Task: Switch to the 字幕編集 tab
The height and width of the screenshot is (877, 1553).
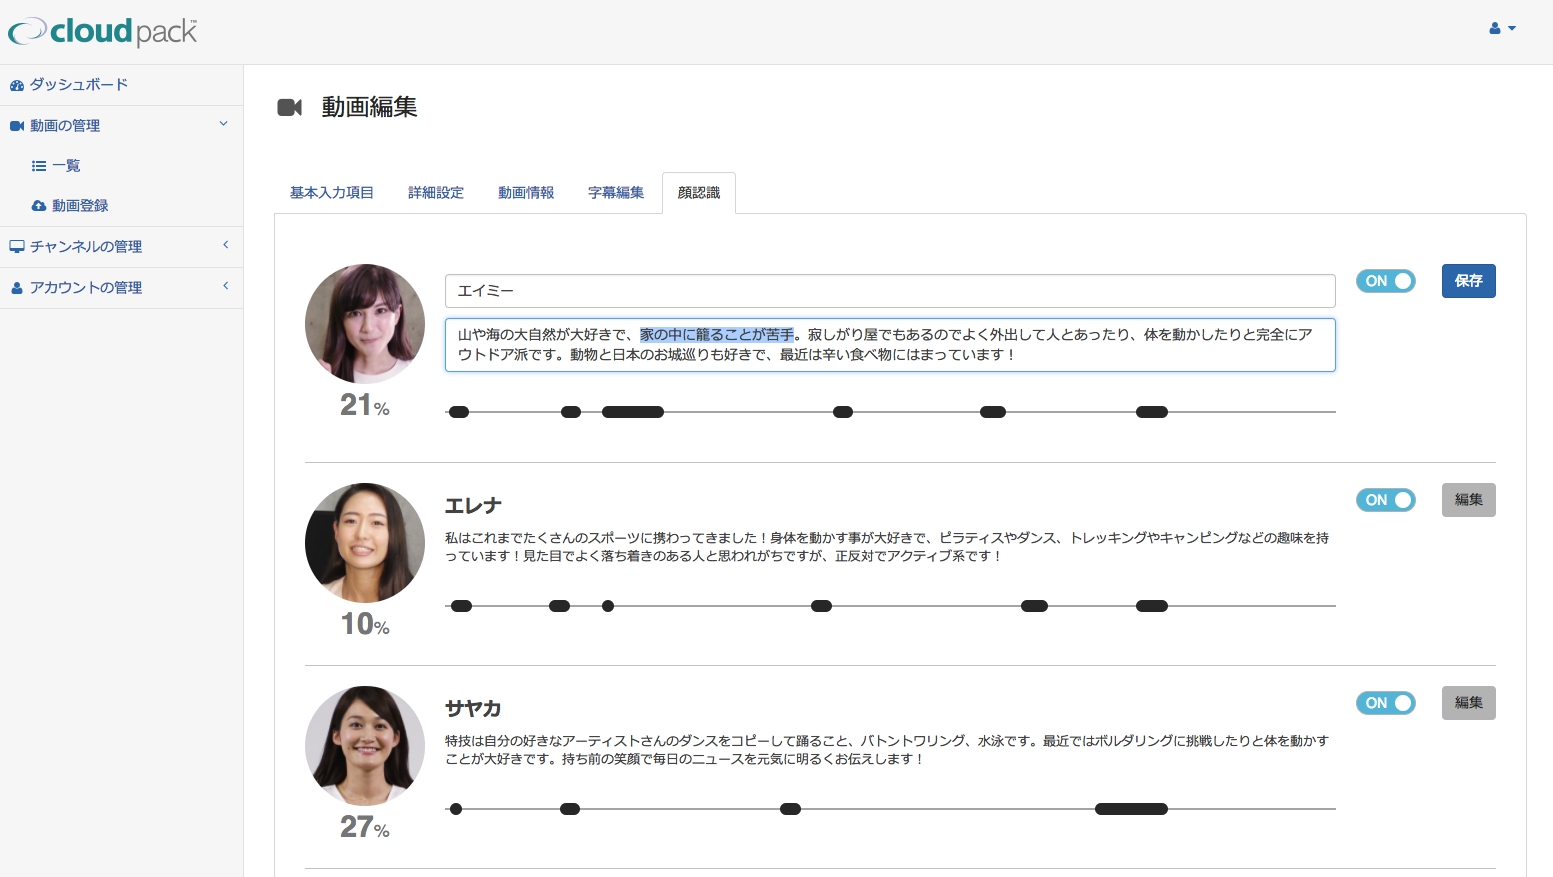Action: [616, 192]
